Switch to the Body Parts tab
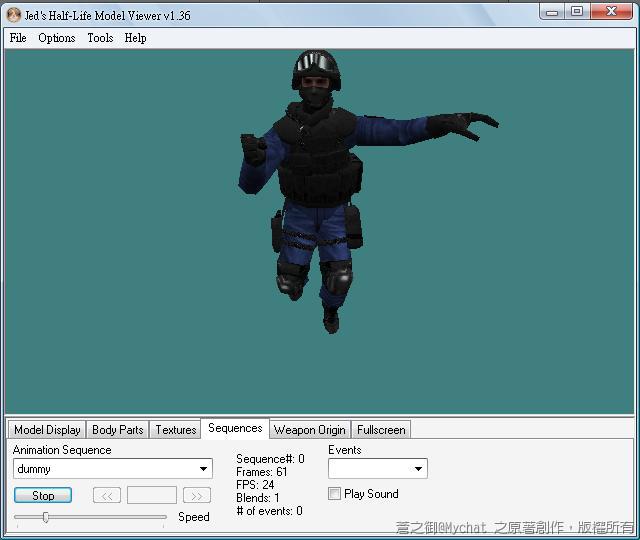Viewport: 640px width, 540px height. [118, 430]
